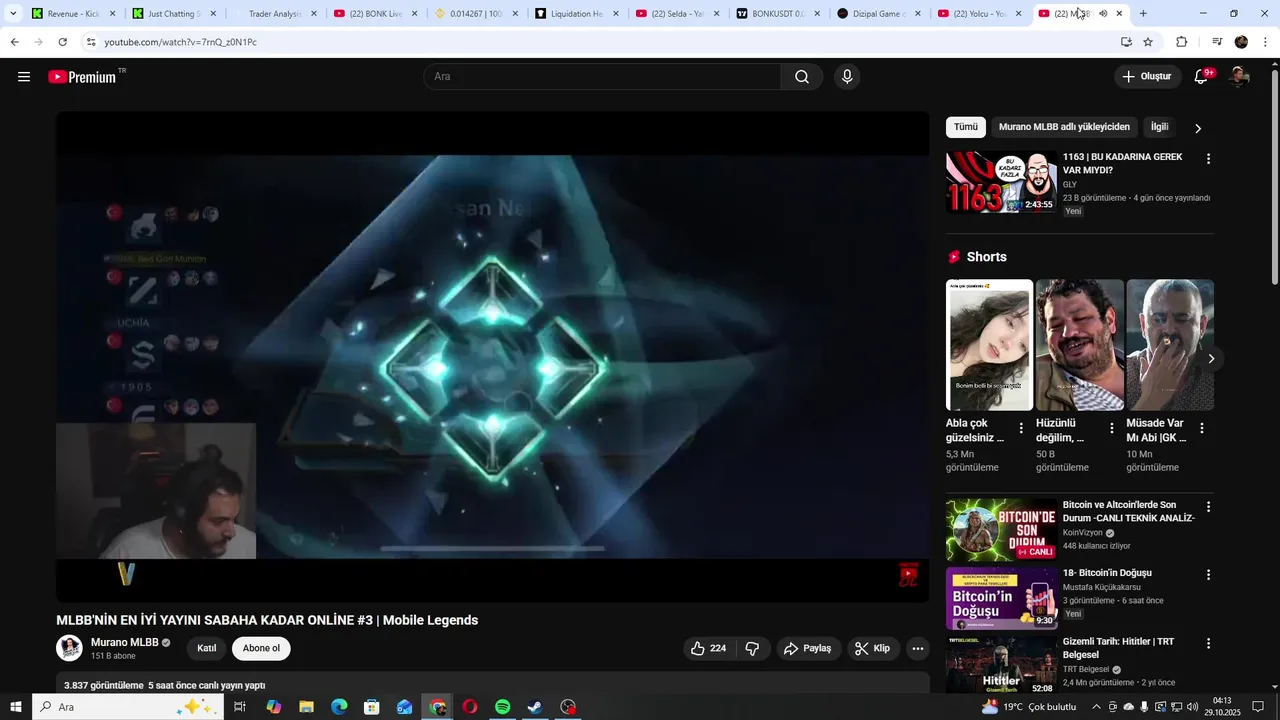The width and height of the screenshot is (1280, 720).
Task: Click the Oluştur create button
Action: (x=1147, y=77)
